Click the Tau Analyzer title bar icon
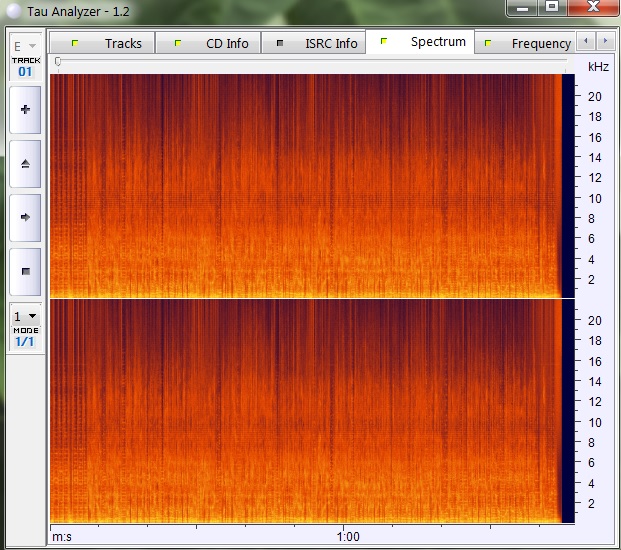 [x=12, y=9]
